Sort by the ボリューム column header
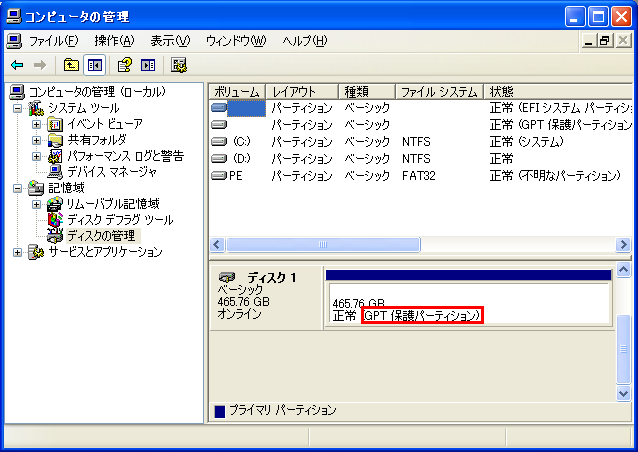This screenshot has height=452, width=638. pos(237,92)
